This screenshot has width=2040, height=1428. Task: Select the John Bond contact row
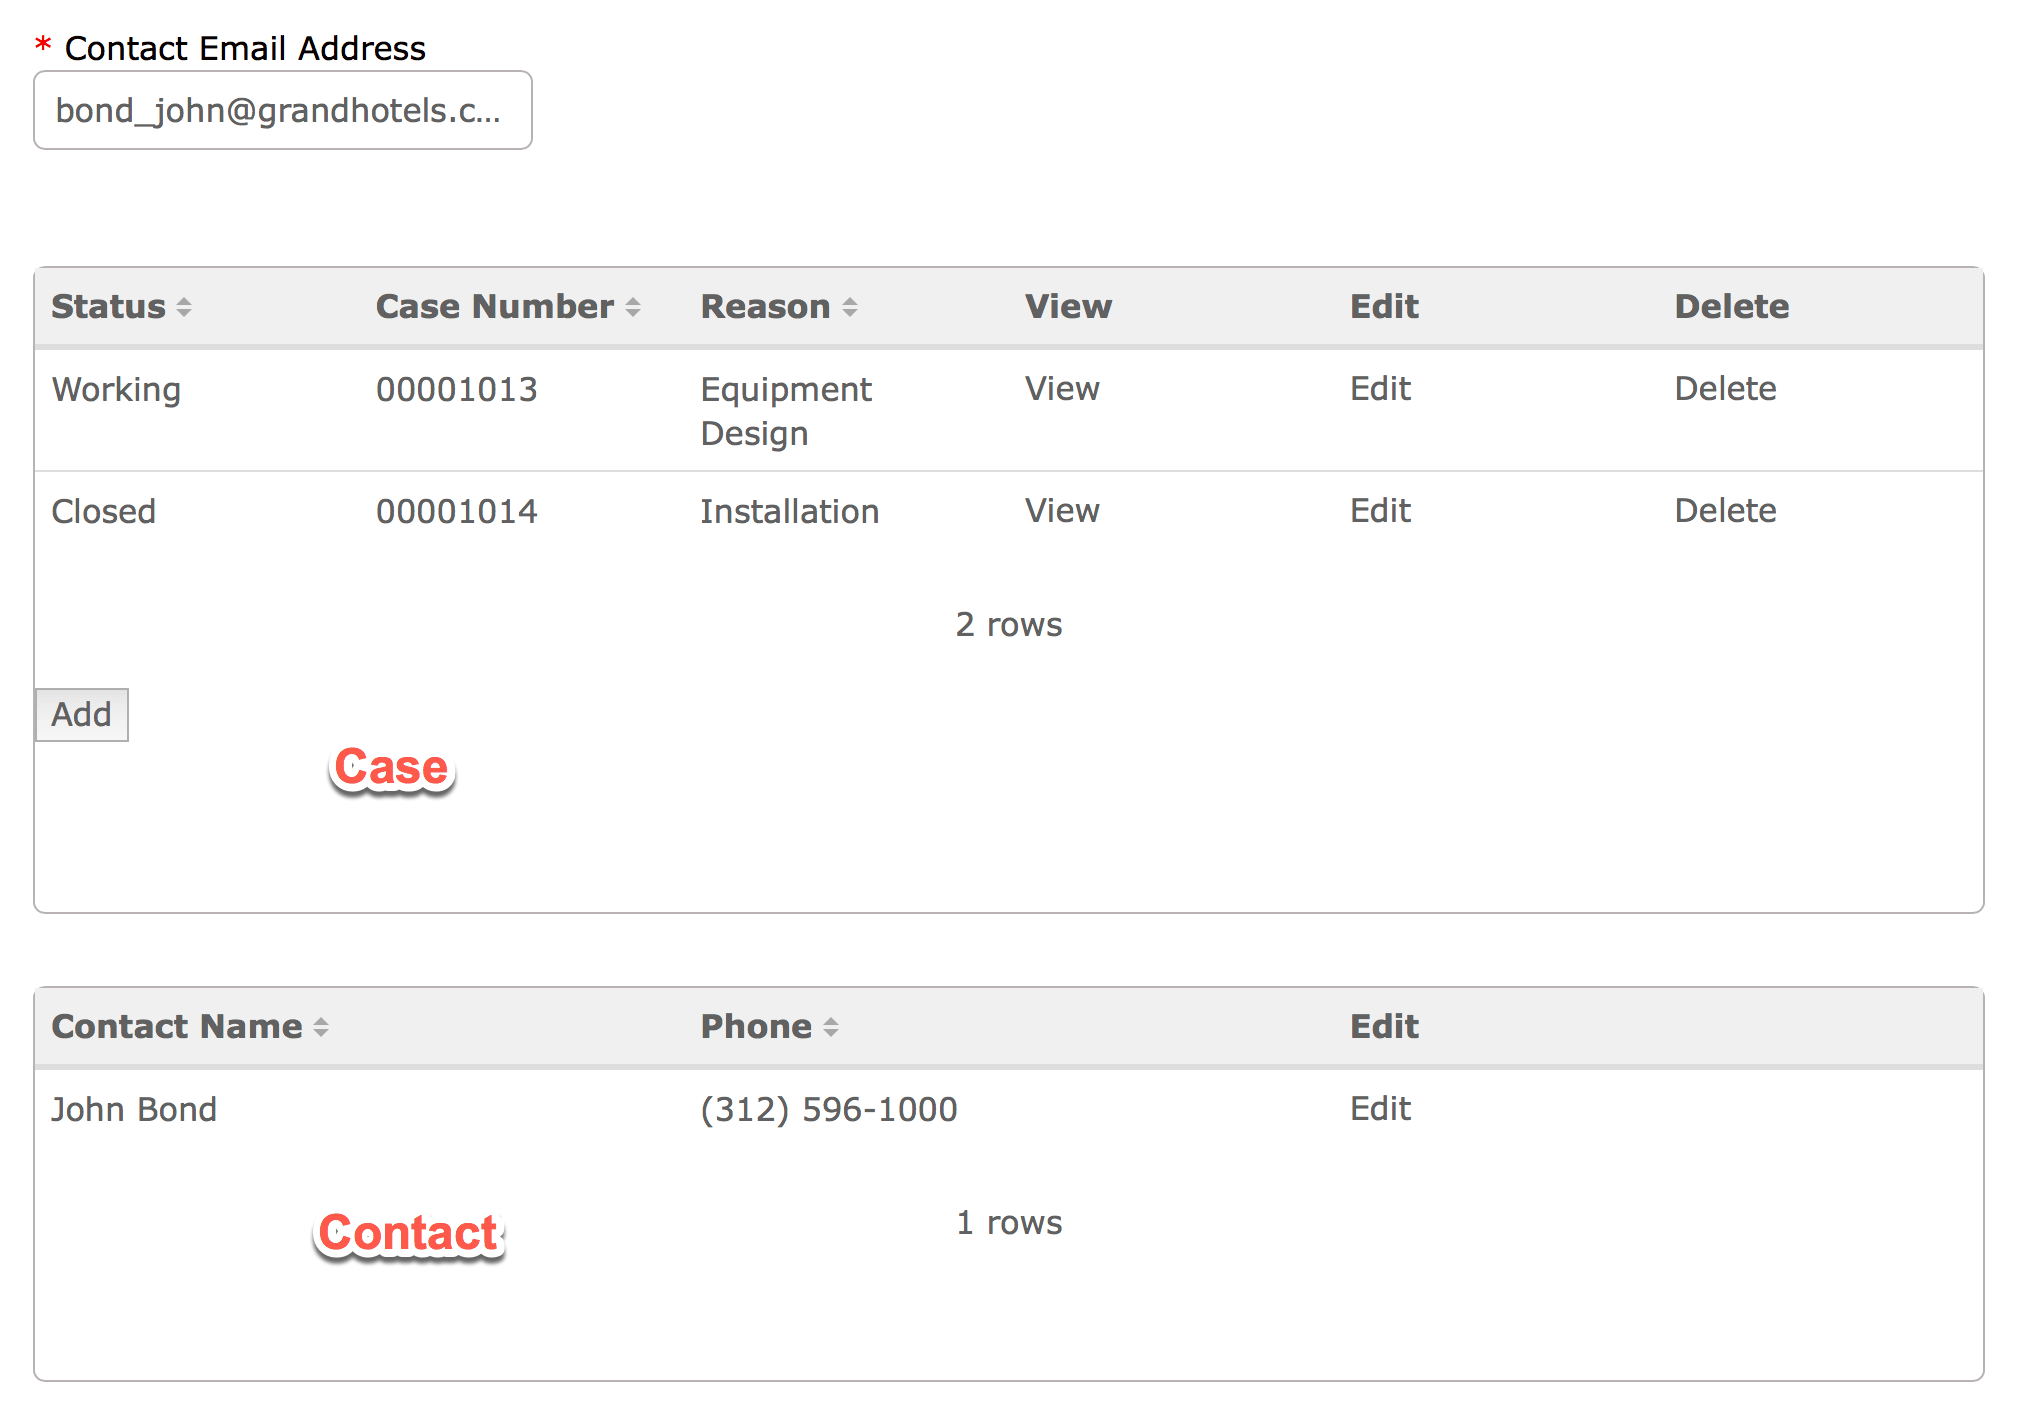pyautogui.click(x=134, y=1110)
